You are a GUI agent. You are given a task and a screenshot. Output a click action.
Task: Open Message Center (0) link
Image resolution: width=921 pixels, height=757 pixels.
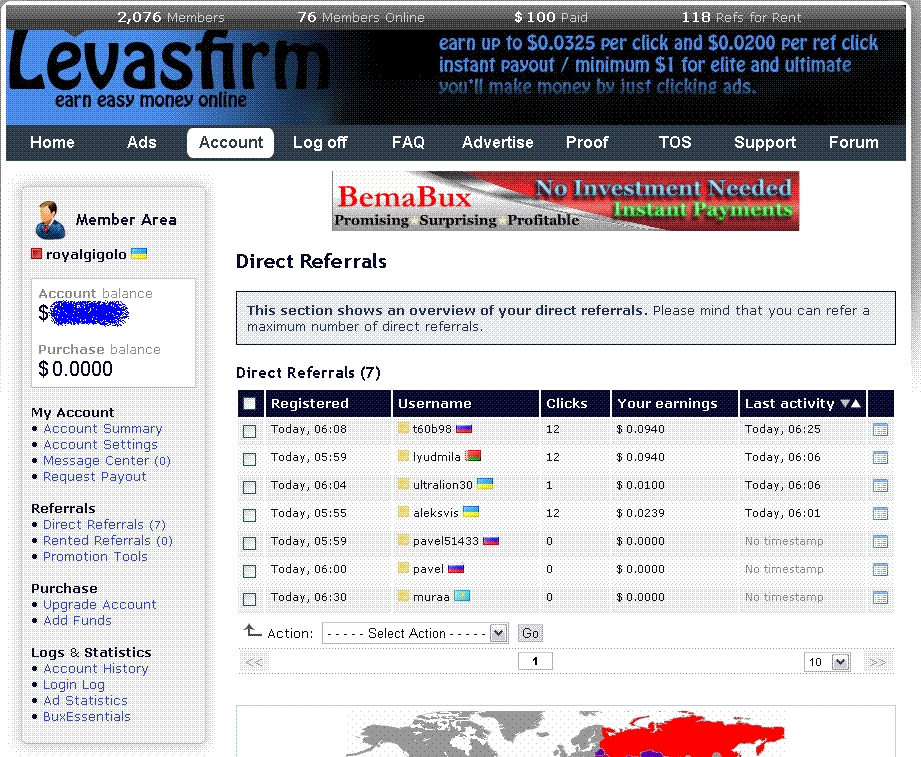pos(107,460)
